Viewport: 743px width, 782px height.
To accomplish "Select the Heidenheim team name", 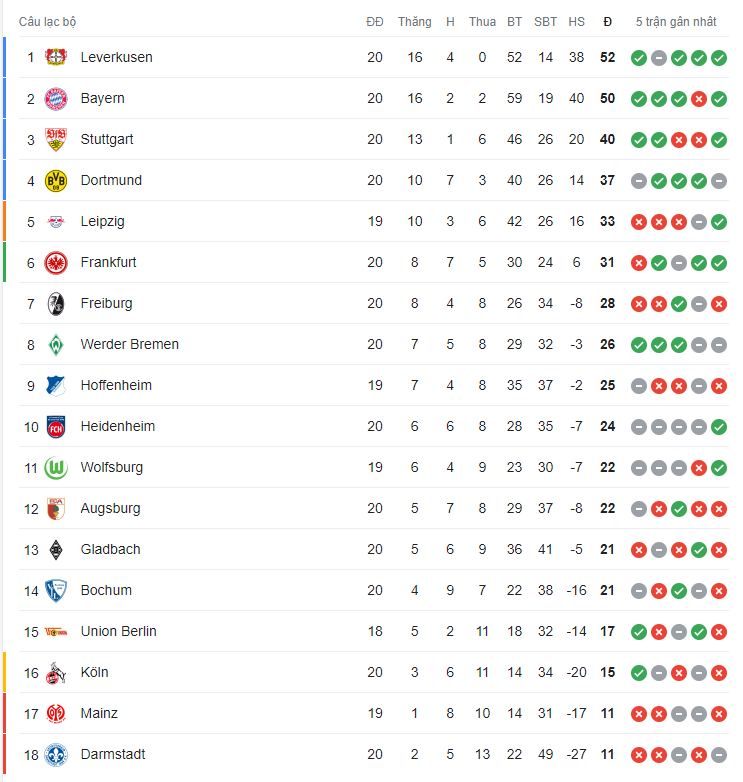I will point(118,427).
